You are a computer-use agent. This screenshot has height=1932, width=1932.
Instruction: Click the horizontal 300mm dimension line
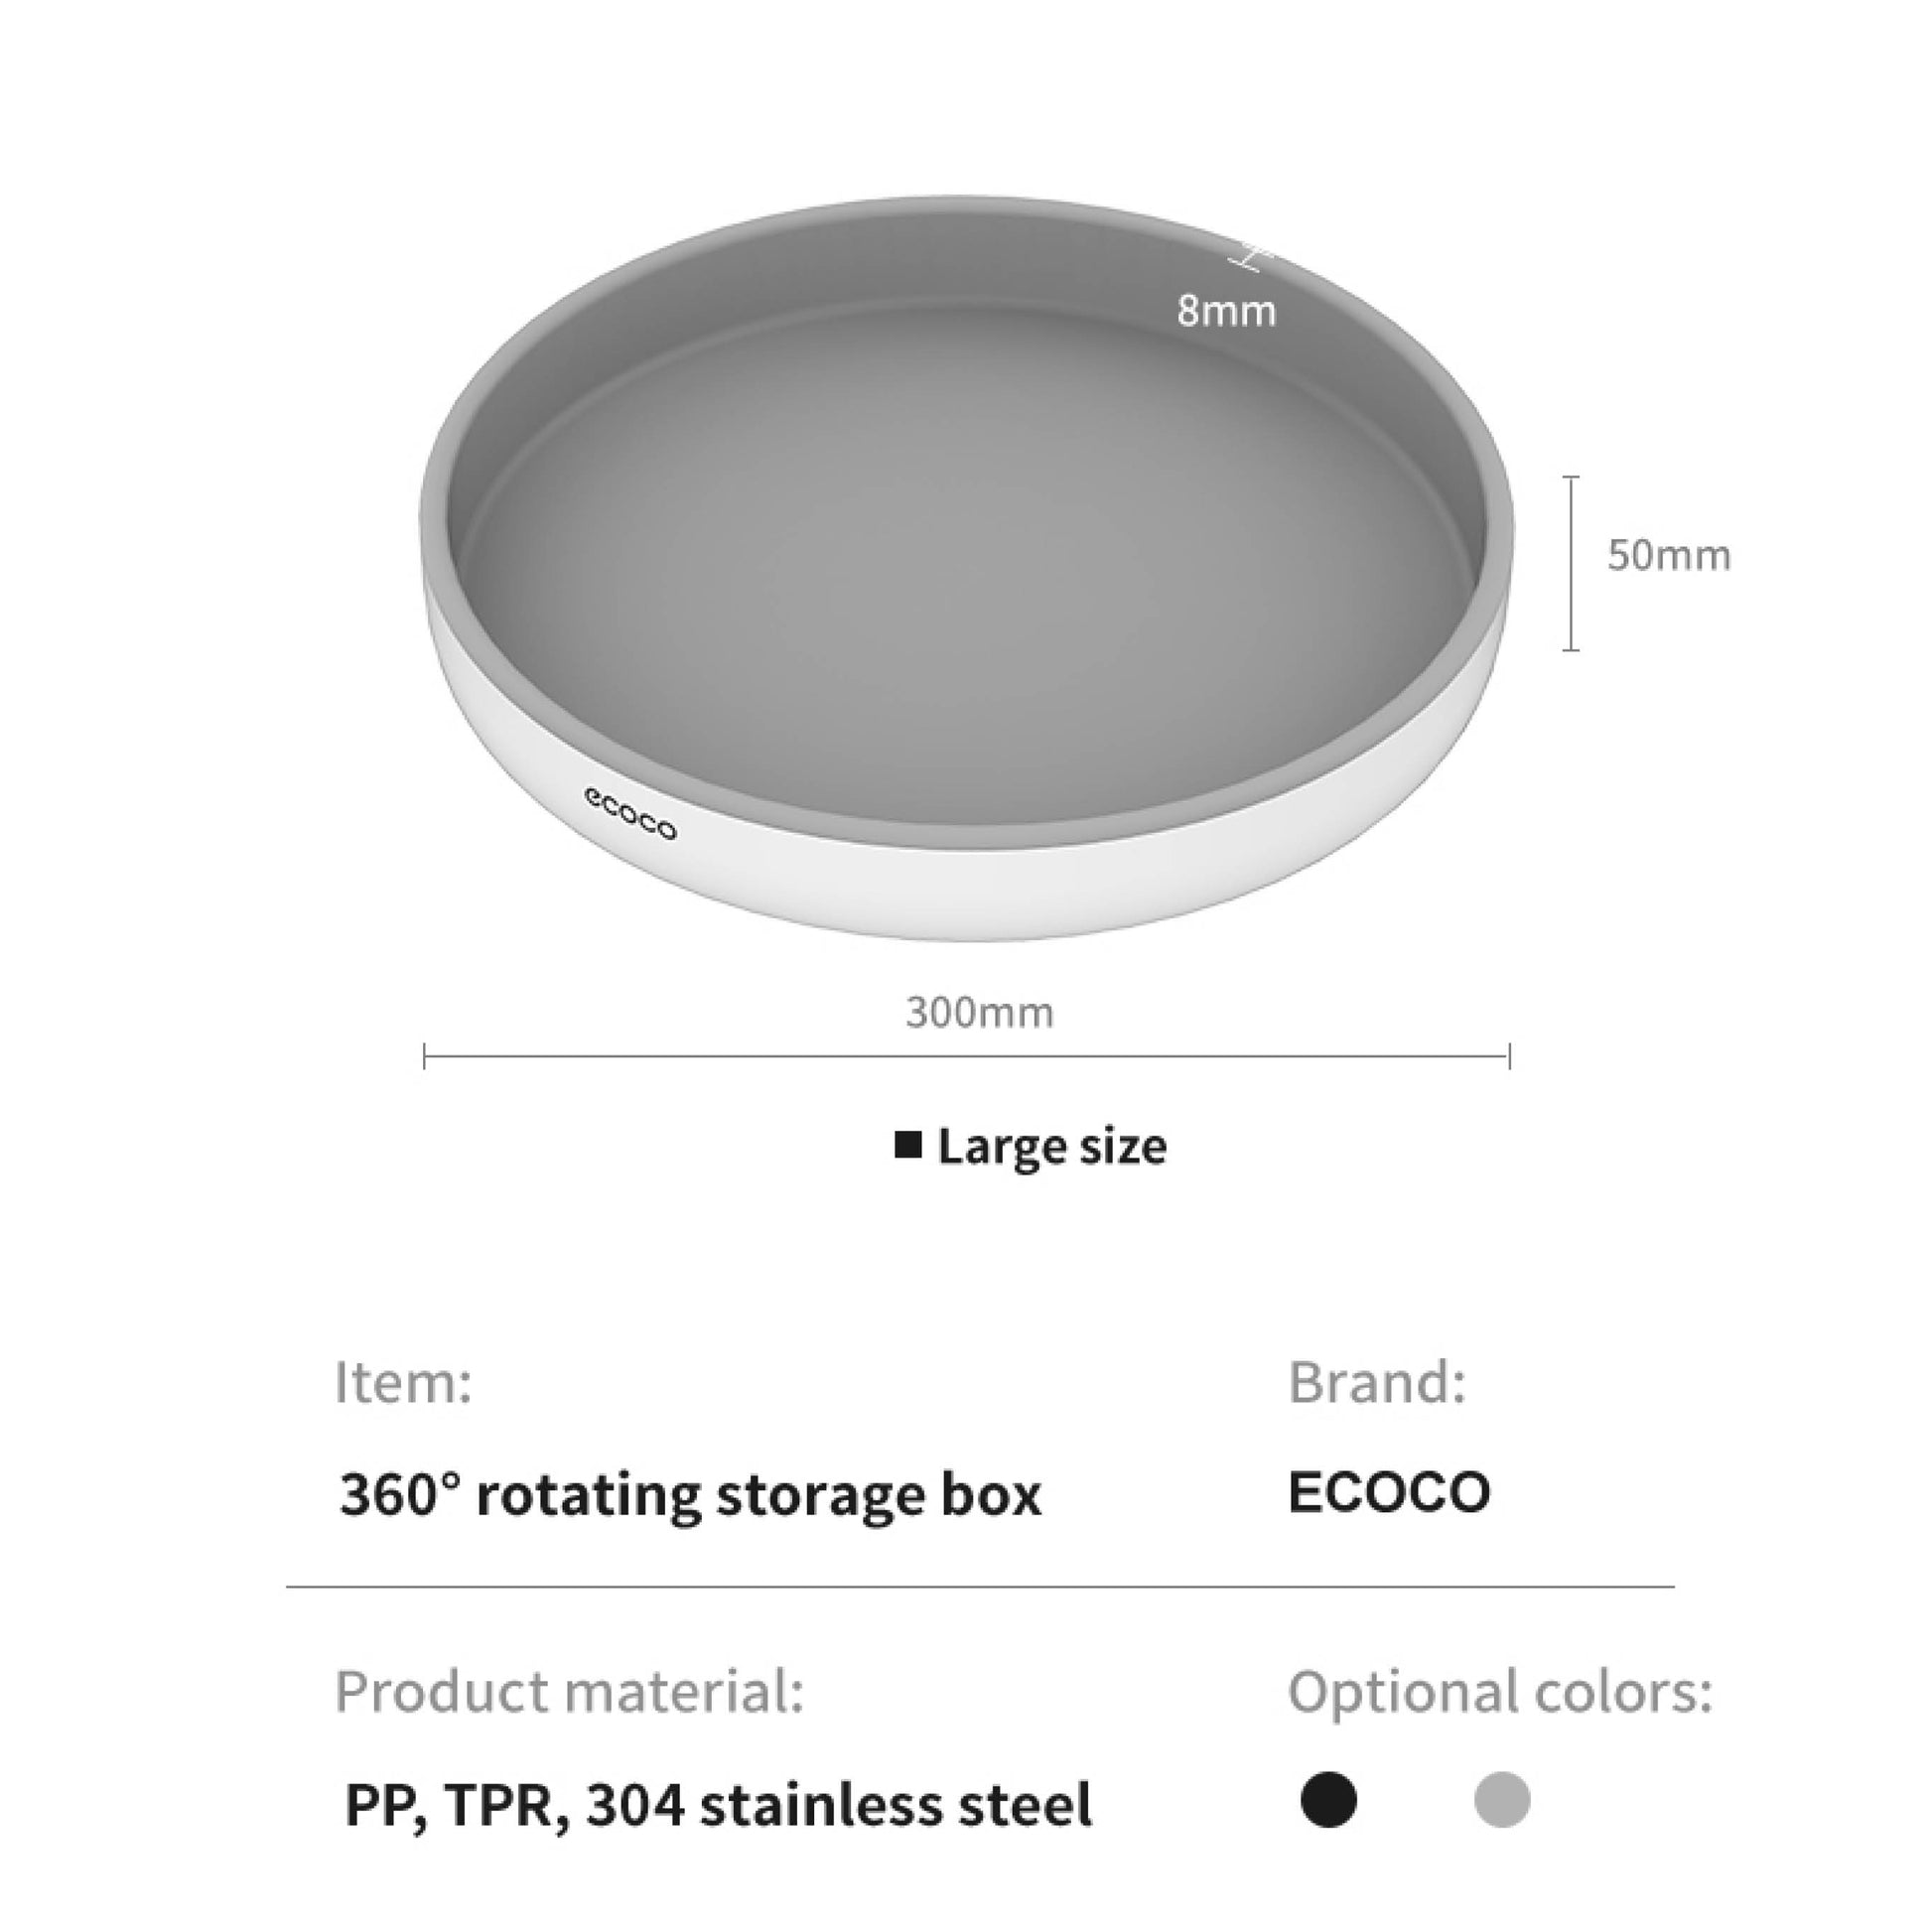pos(966,1056)
